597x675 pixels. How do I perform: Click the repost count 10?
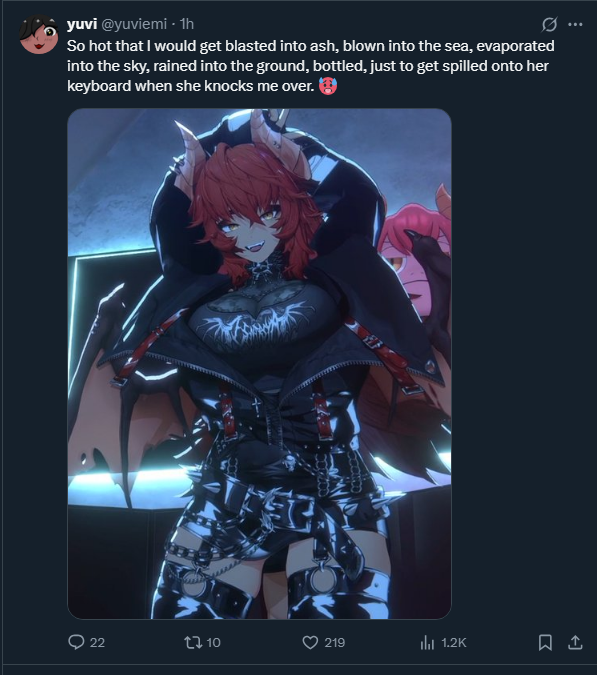click(x=213, y=643)
